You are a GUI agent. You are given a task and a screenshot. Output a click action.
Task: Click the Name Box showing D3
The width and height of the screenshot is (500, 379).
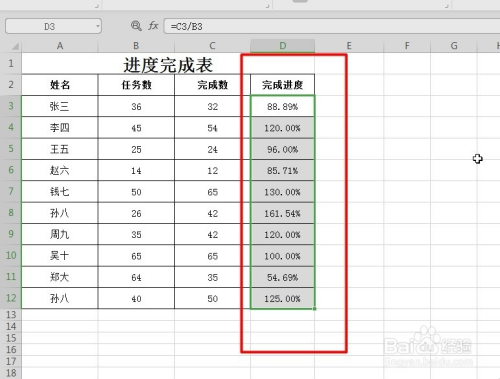(x=53, y=26)
